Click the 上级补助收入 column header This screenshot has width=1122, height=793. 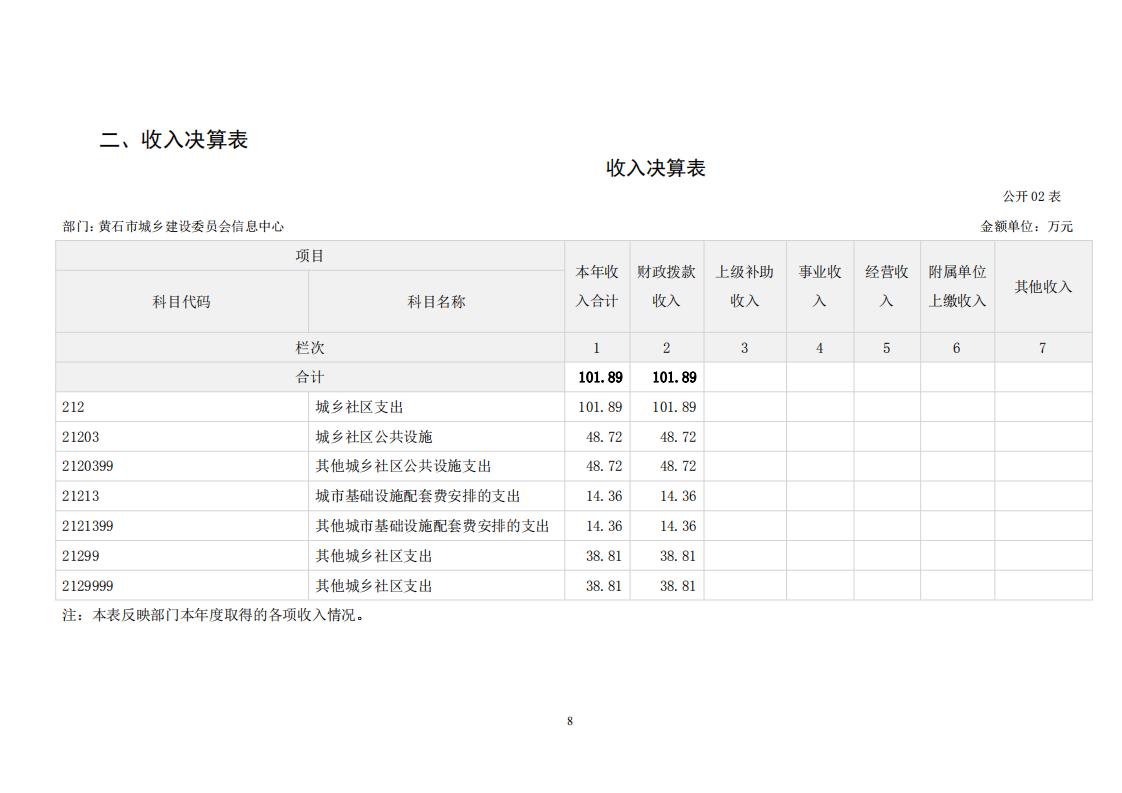click(744, 286)
